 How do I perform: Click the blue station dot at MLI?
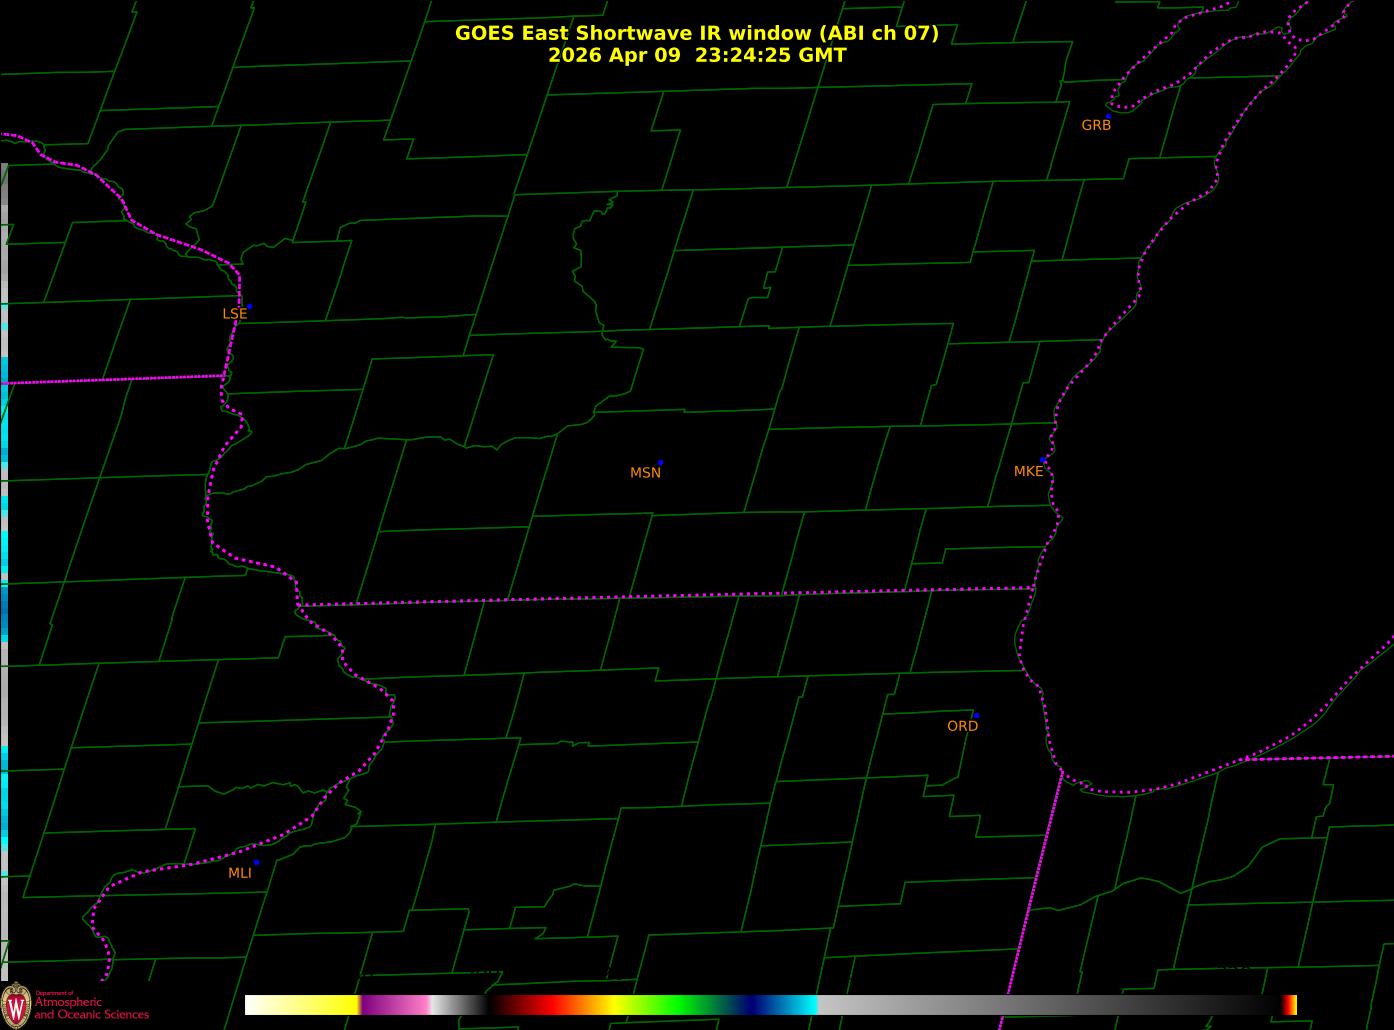256,862
